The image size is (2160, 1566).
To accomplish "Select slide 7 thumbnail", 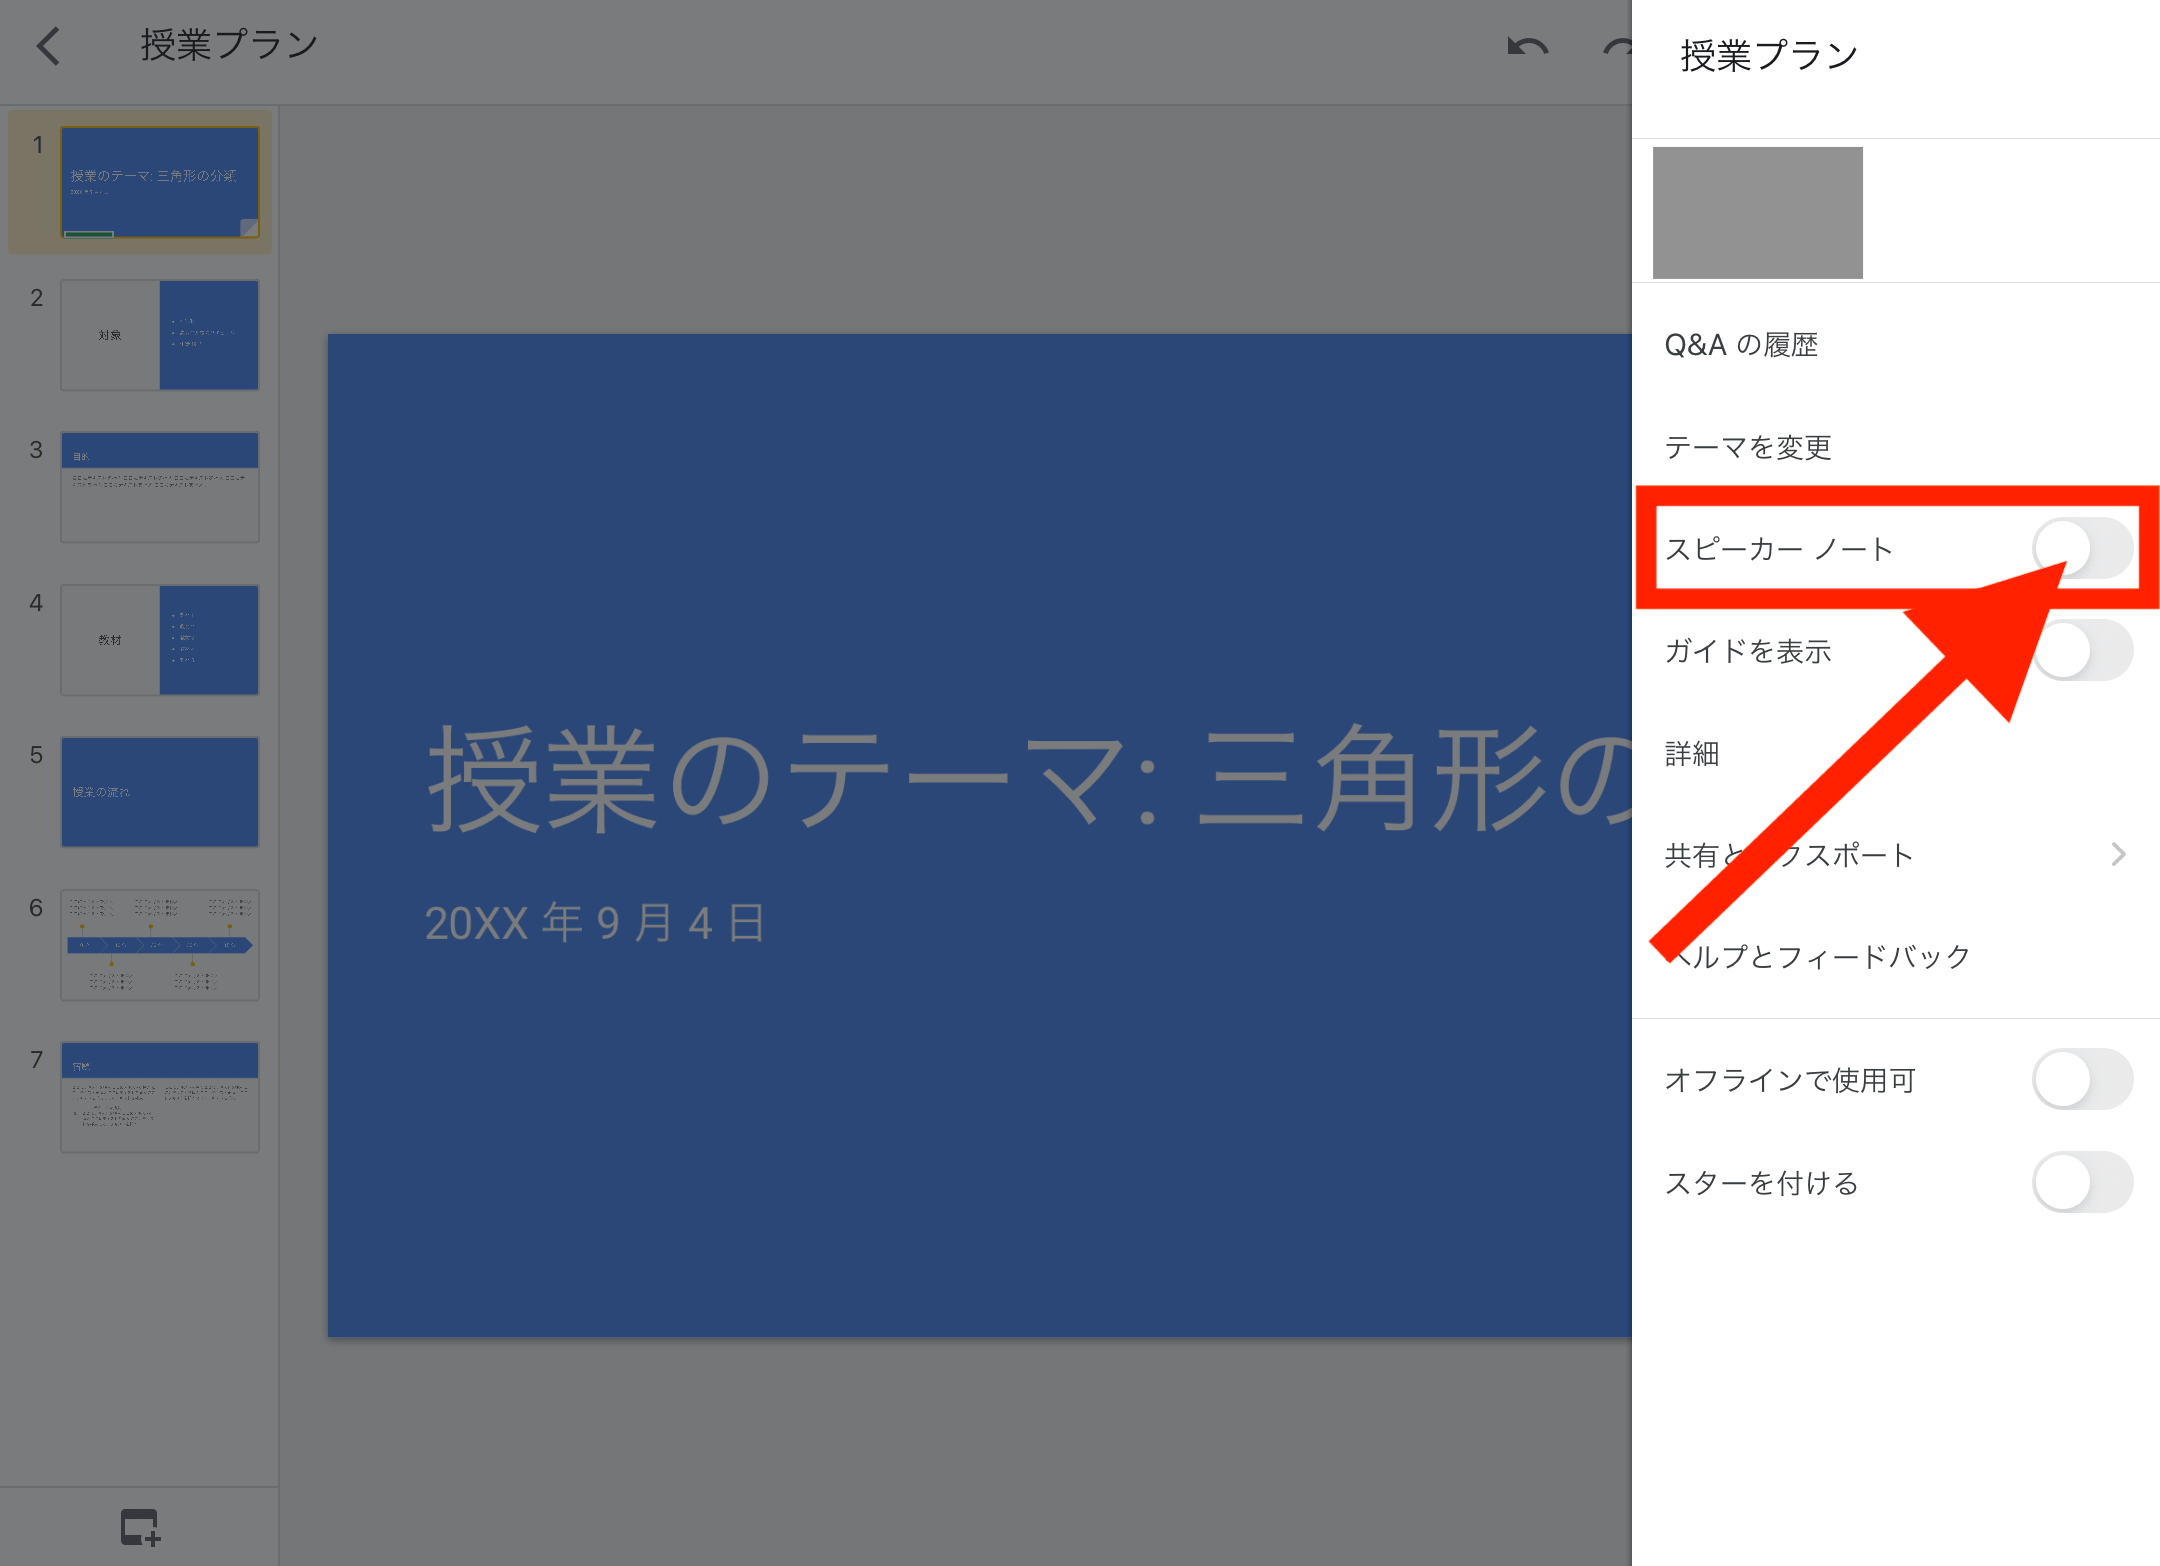I will click(x=160, y=1097).
